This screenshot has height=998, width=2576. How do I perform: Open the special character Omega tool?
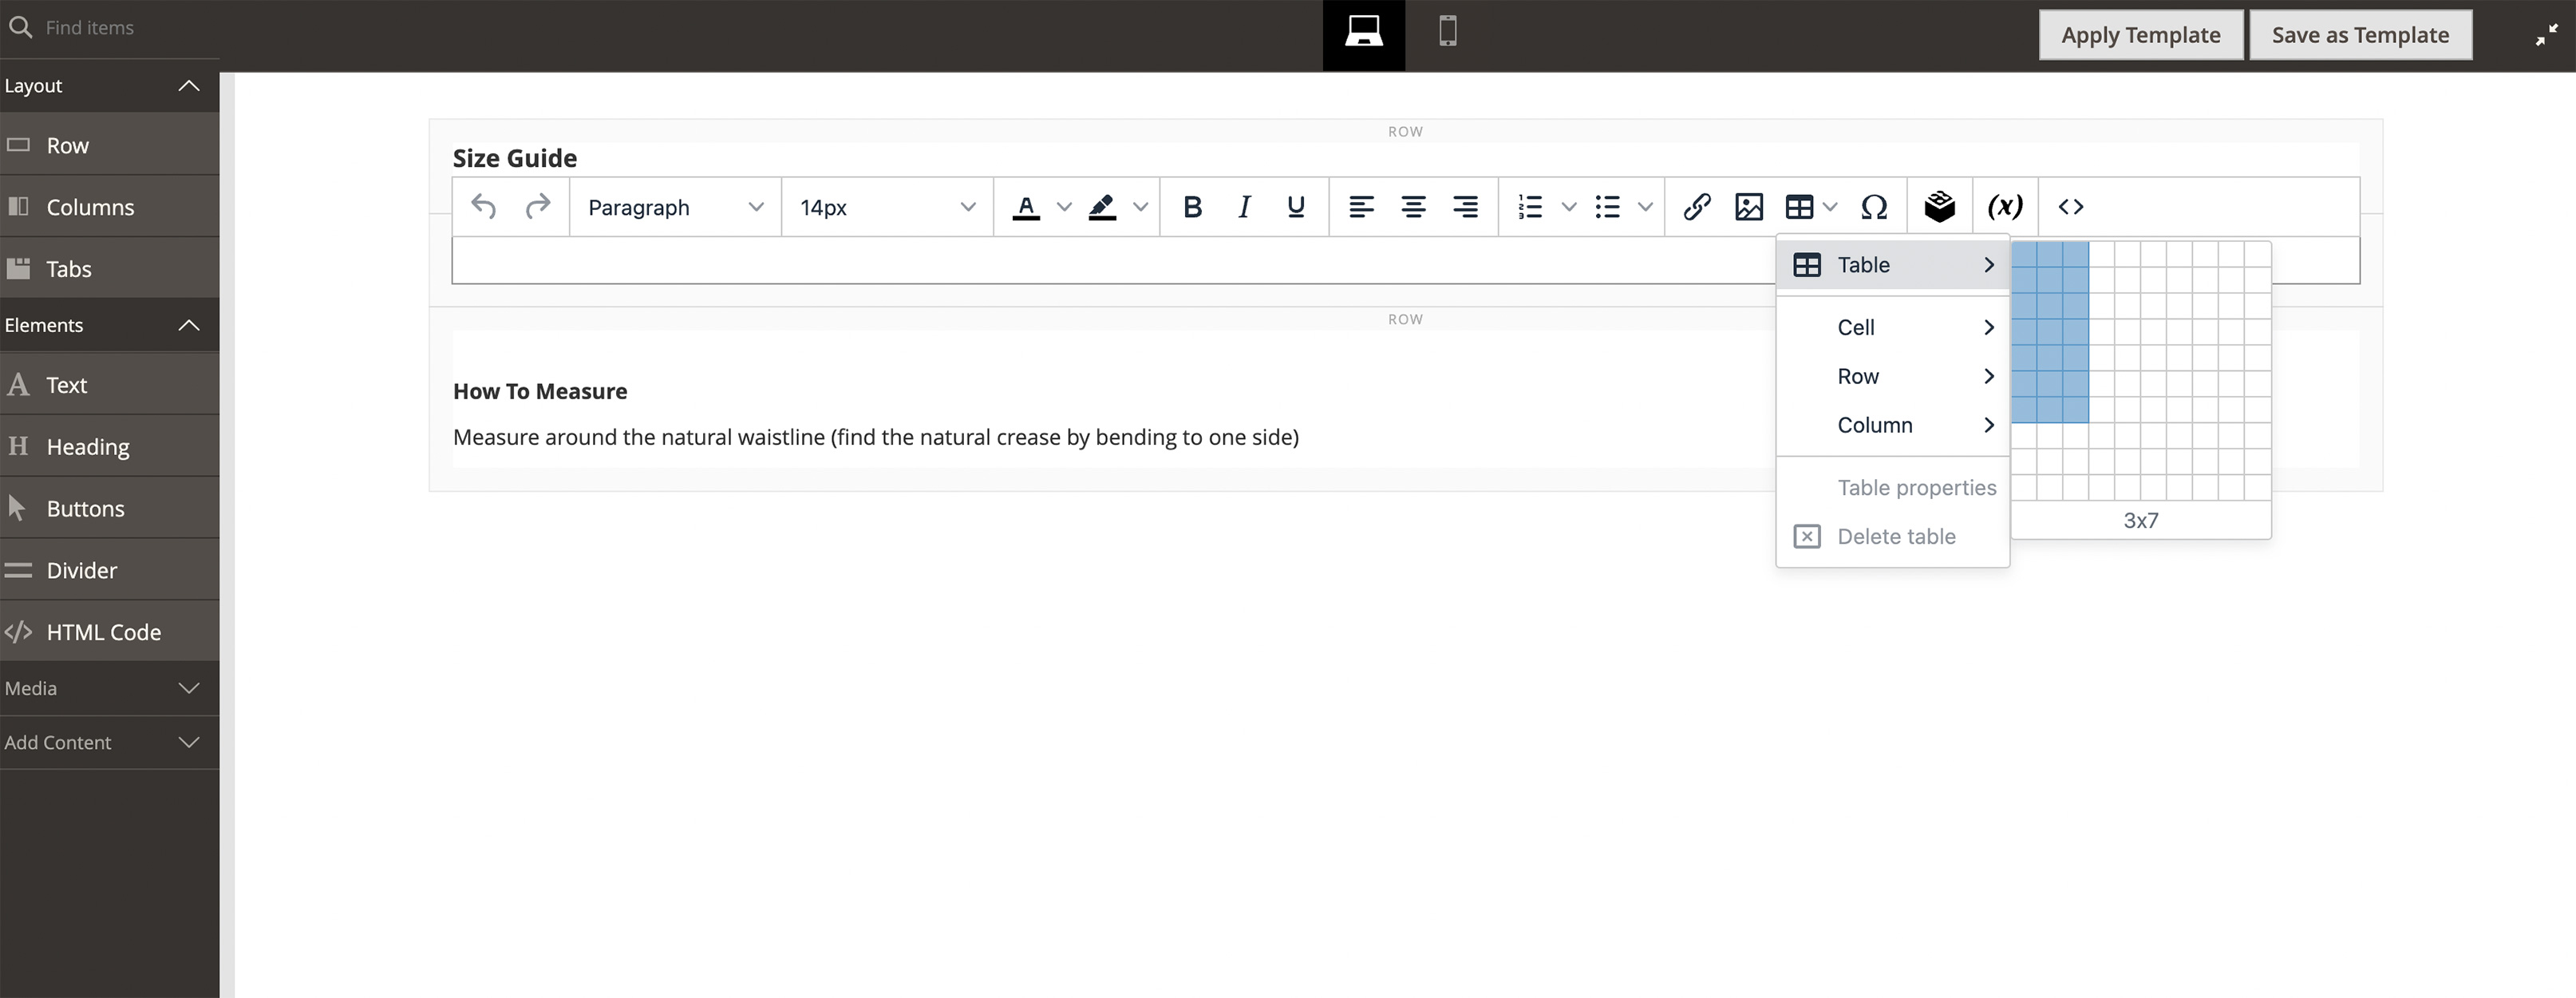(1874, 207)
